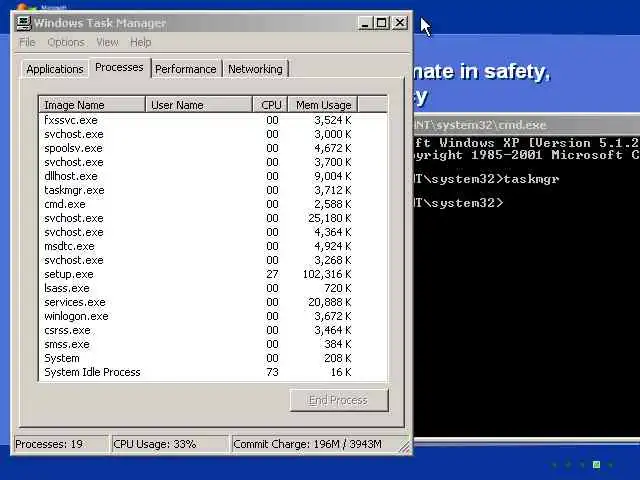Click the Task Manager title bar icon
The image size is (640, 480).
[23, 22]
